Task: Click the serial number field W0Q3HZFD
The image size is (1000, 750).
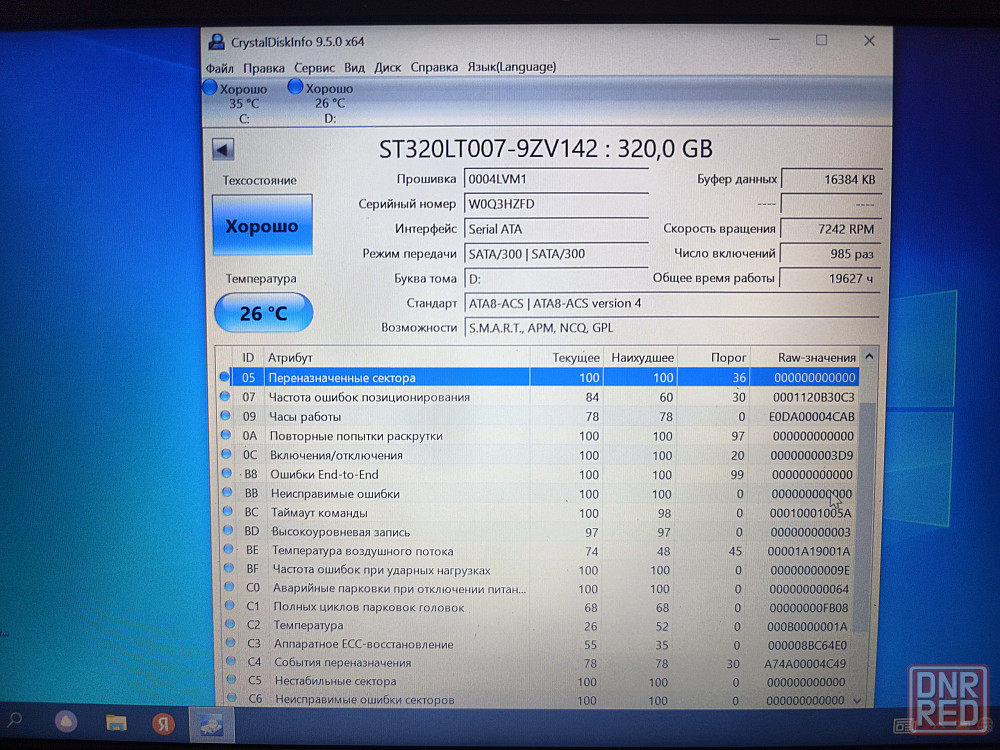Action: click(x=555, y=204)
